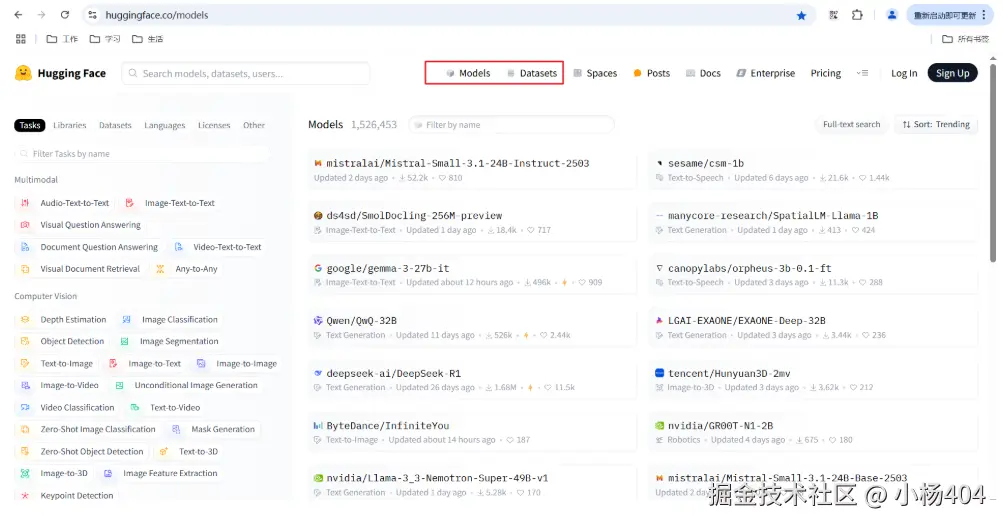
Task: Open Datasets in the top navigation
Action: coord(532,73)
